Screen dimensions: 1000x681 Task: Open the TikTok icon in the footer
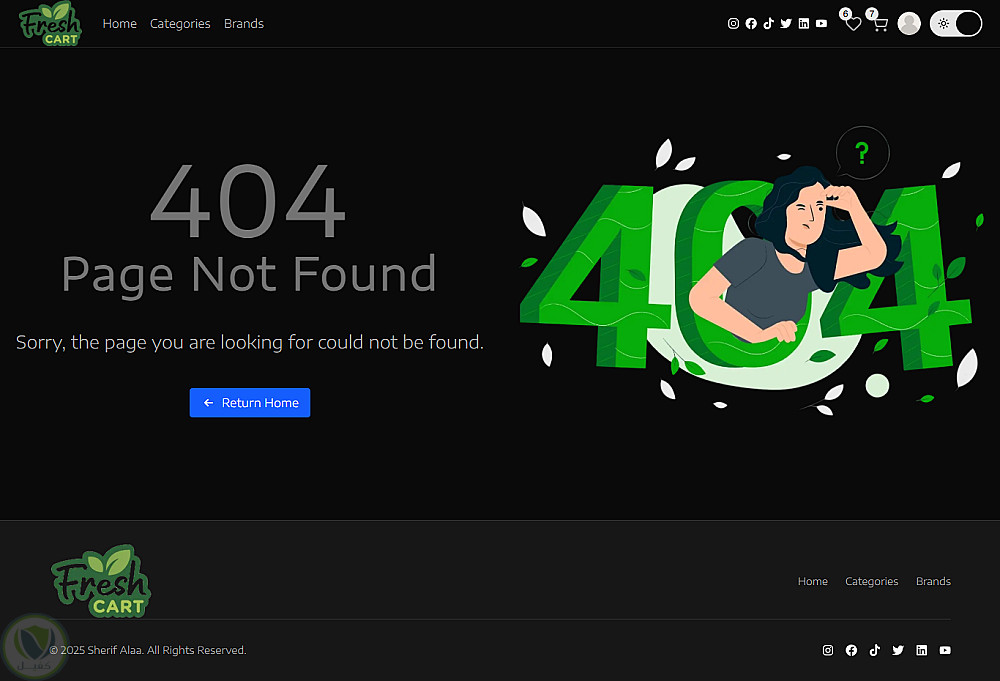tap(875, 650)
